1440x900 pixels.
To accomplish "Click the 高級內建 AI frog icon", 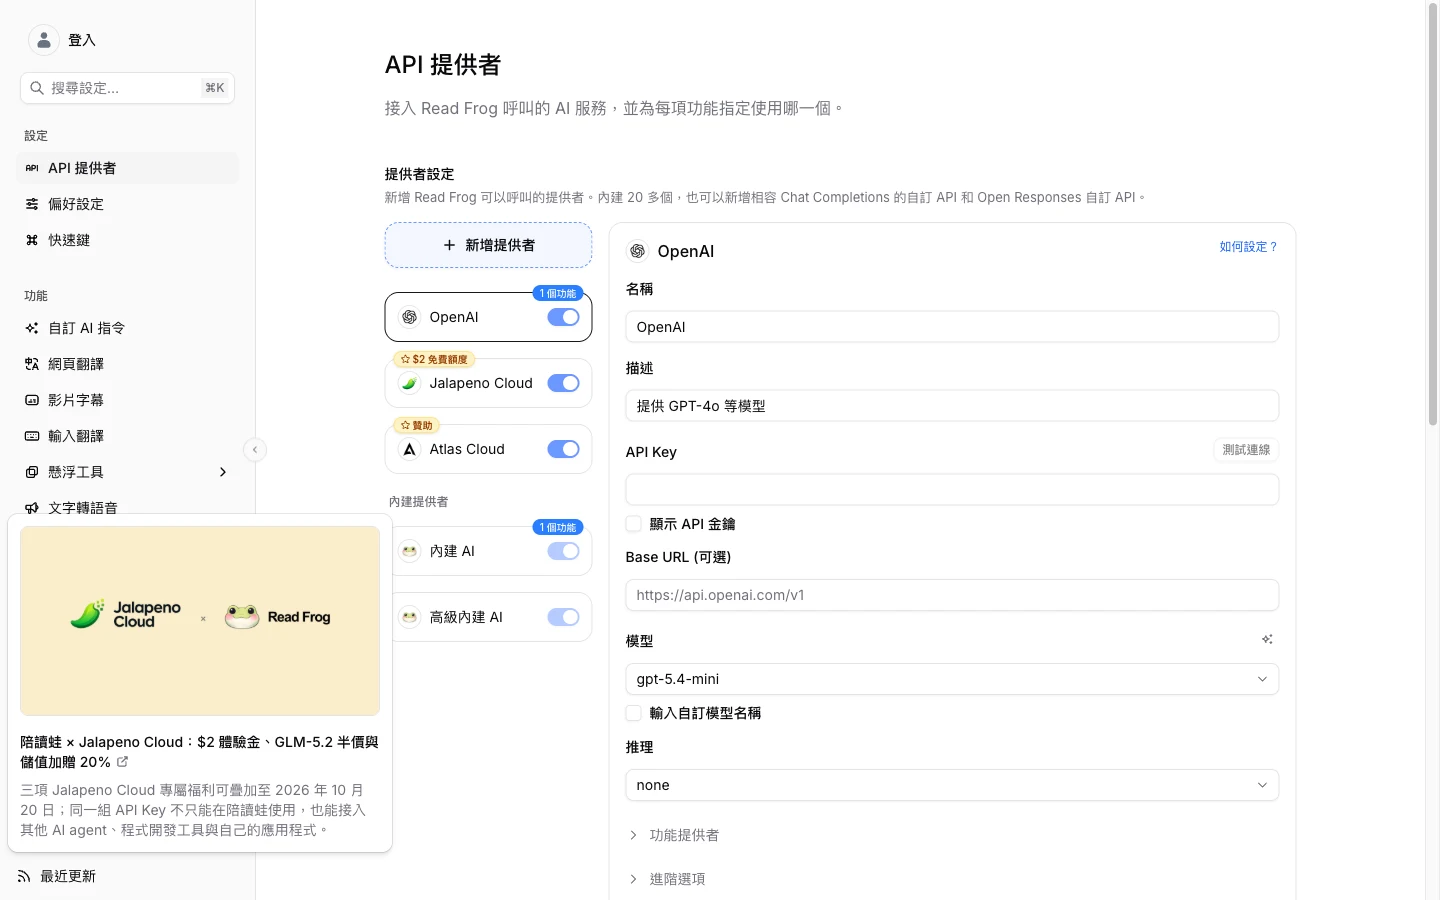I will pos(409,617).
